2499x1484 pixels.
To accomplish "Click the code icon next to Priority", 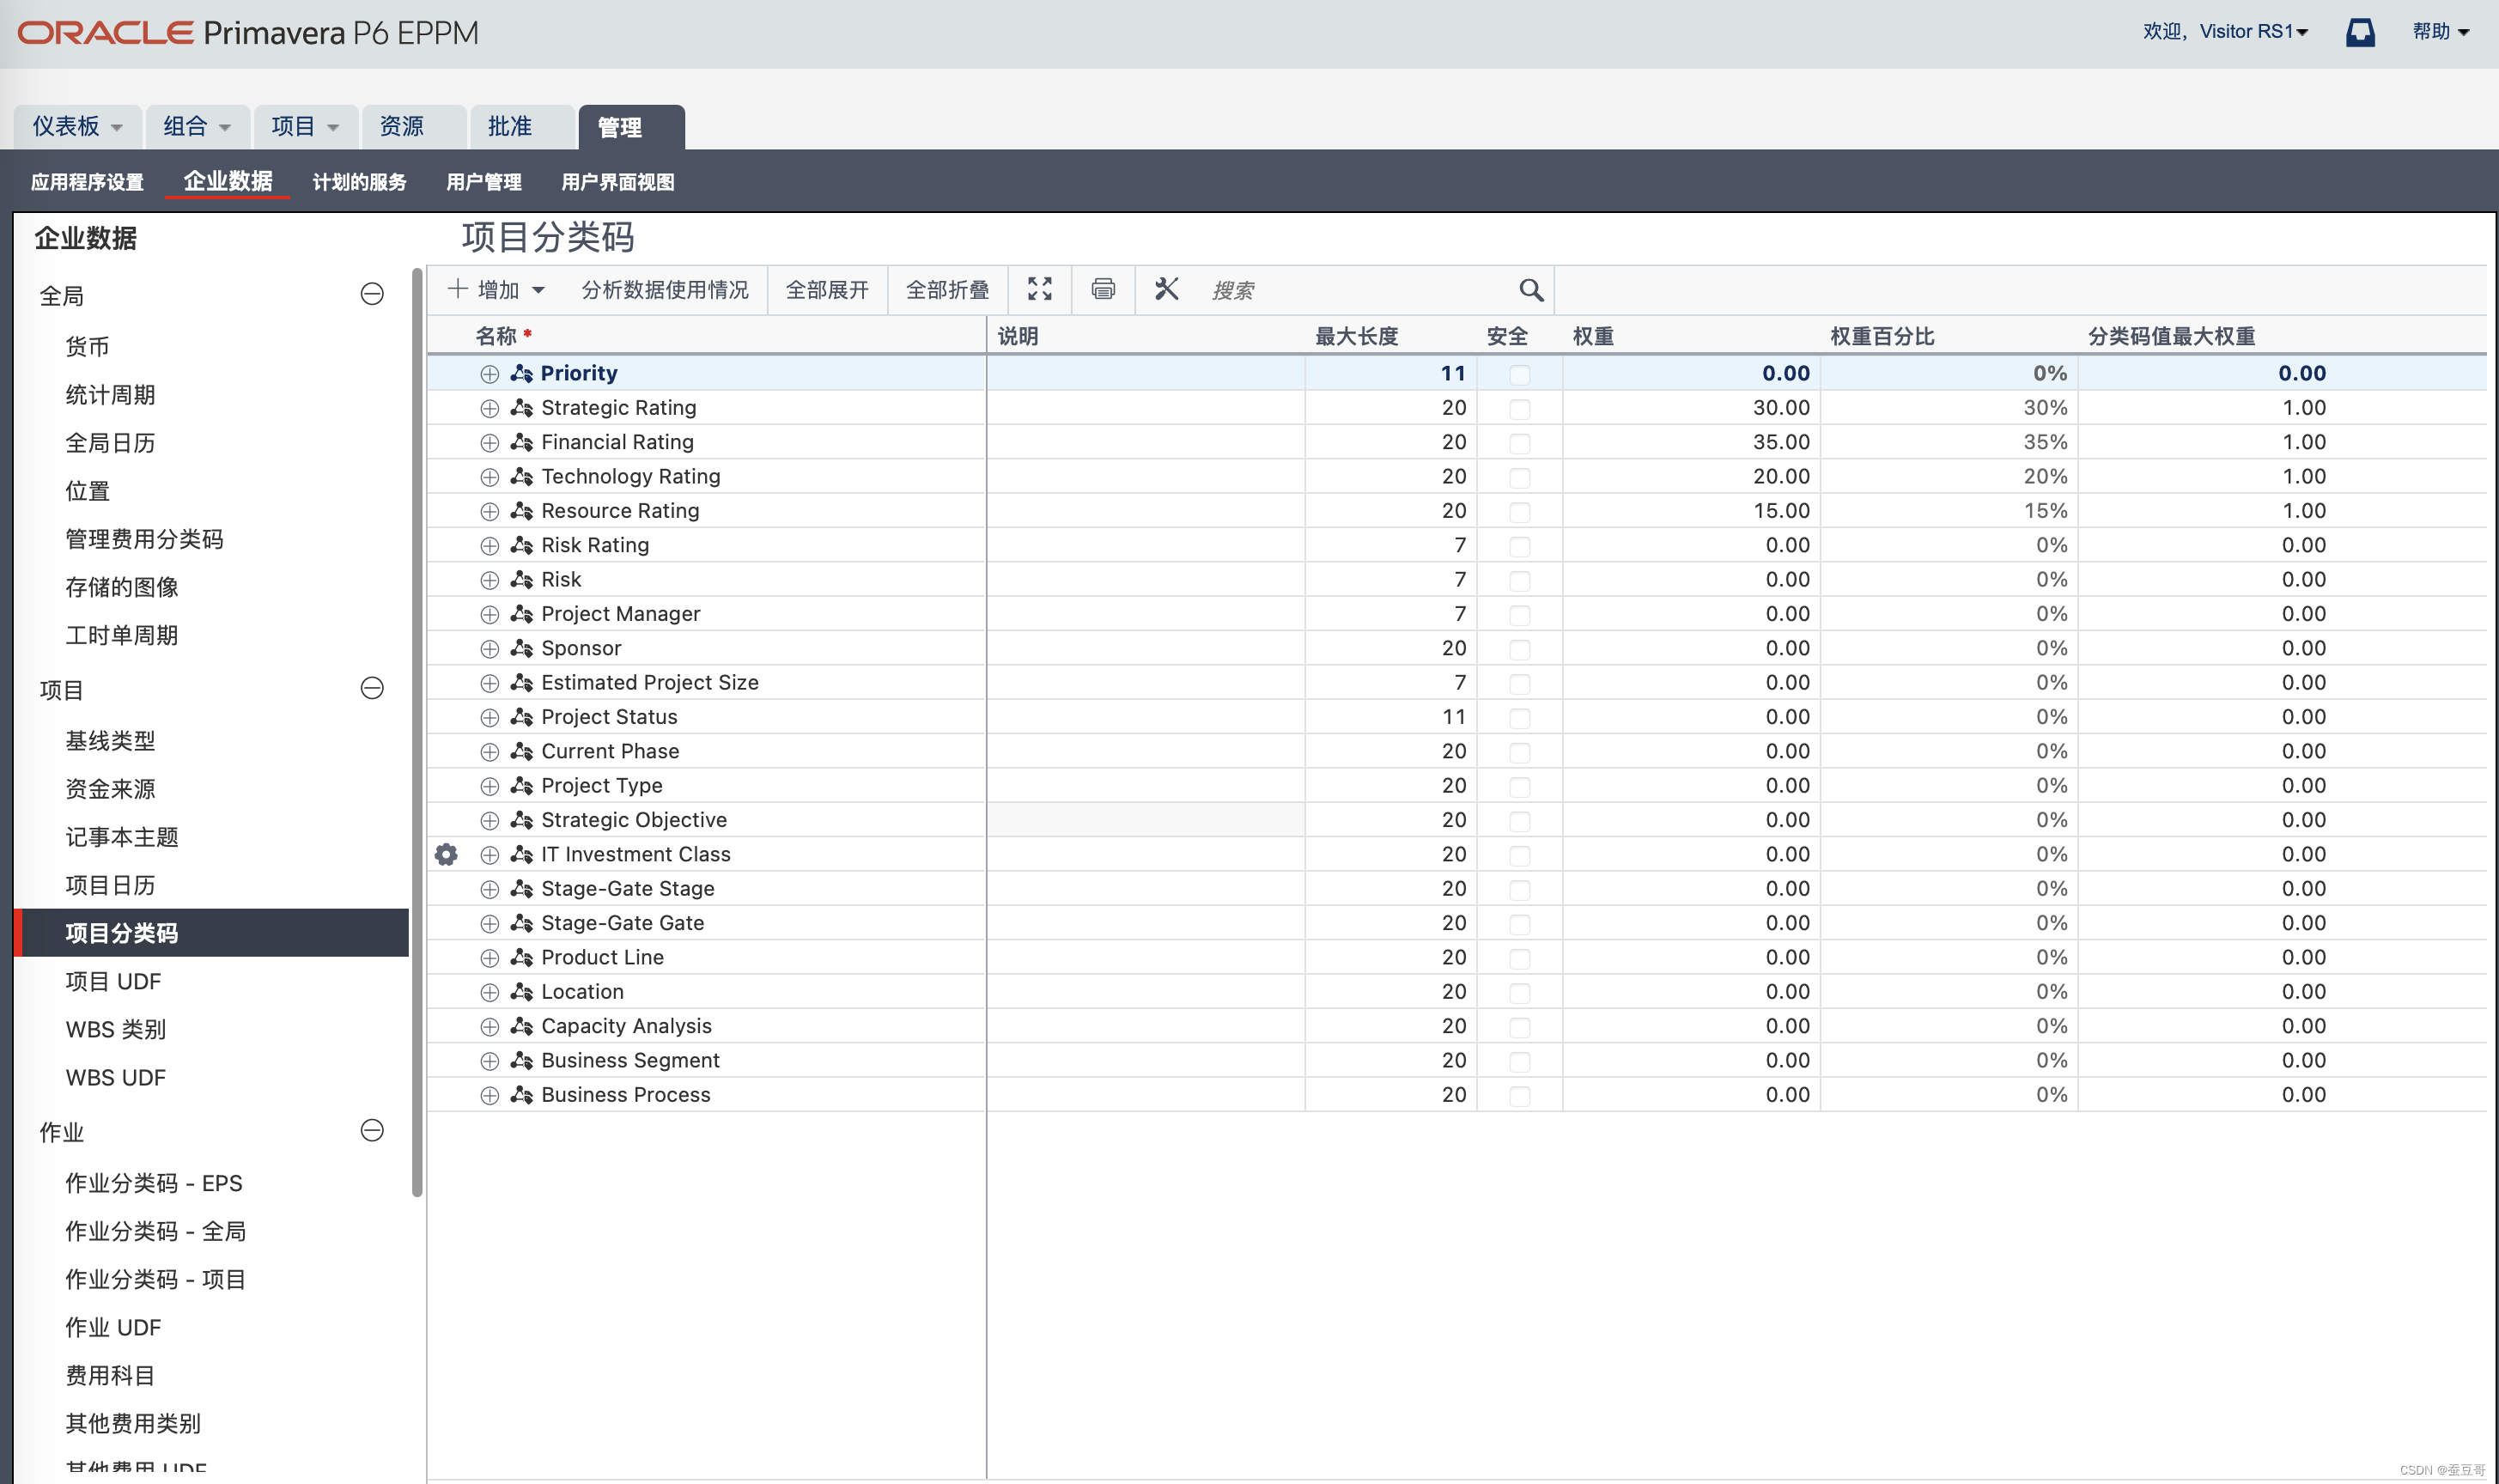I will pos(521,373).
